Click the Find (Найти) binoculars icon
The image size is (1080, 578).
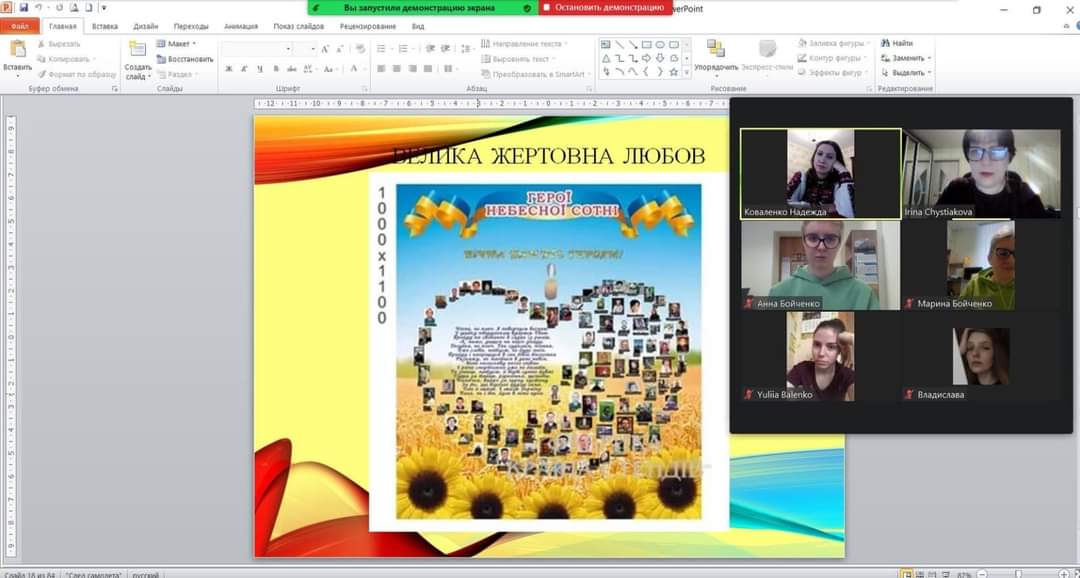coord(886,44)
